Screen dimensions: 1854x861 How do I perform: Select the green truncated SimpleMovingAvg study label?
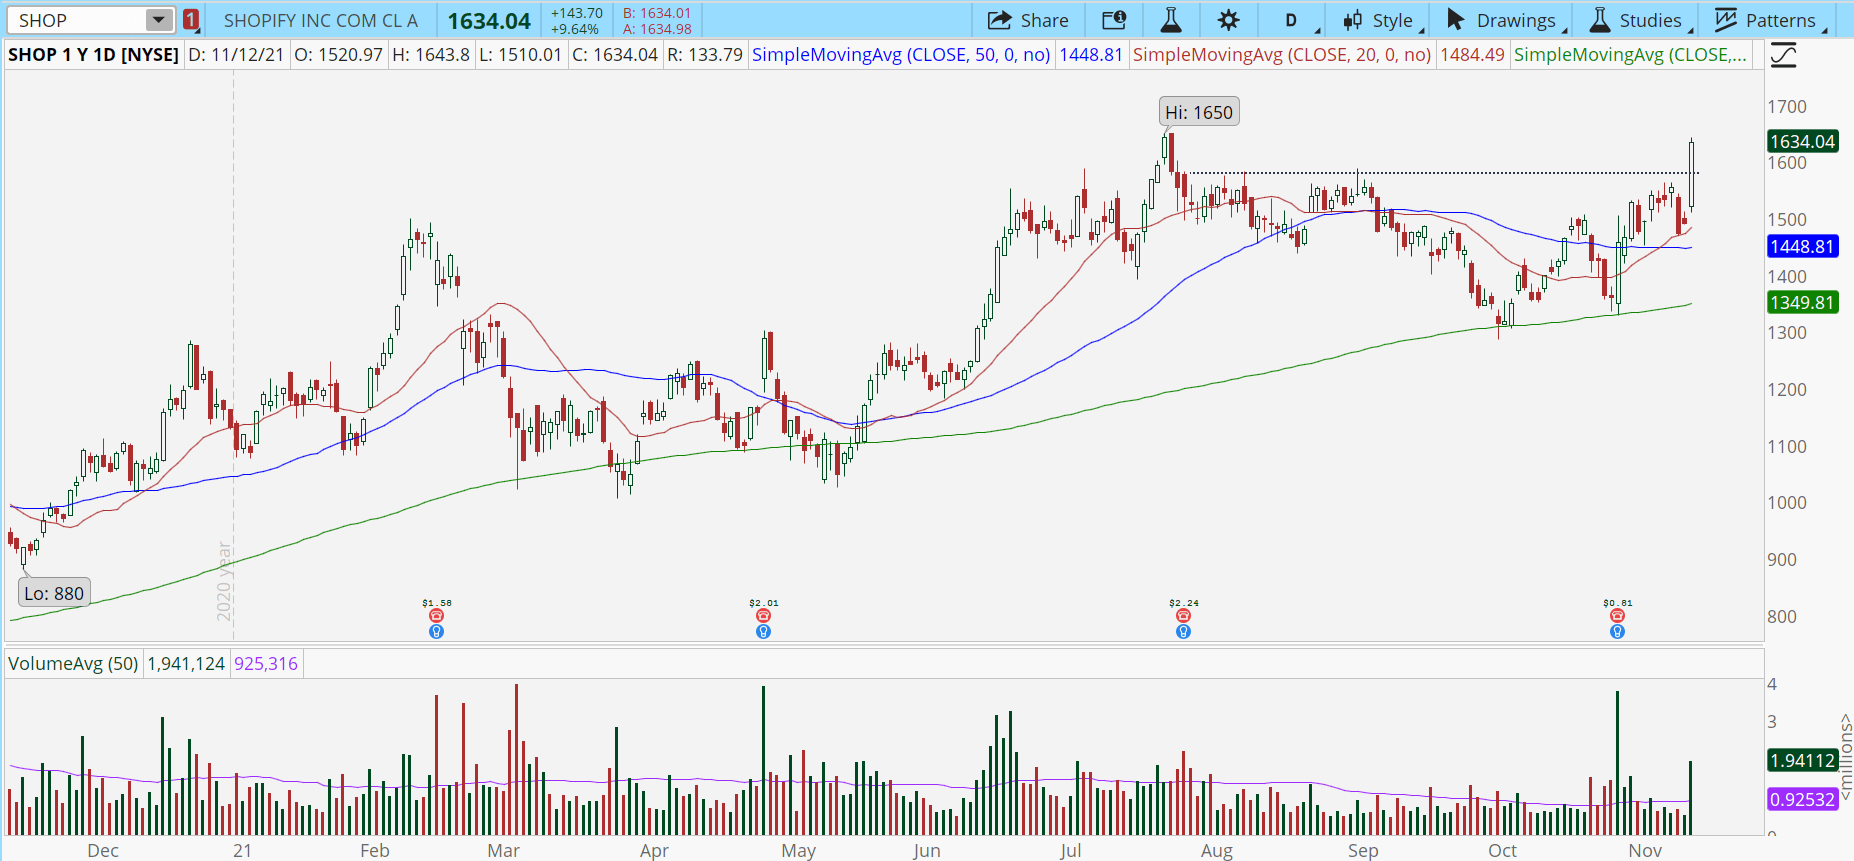pos(1630,55)
